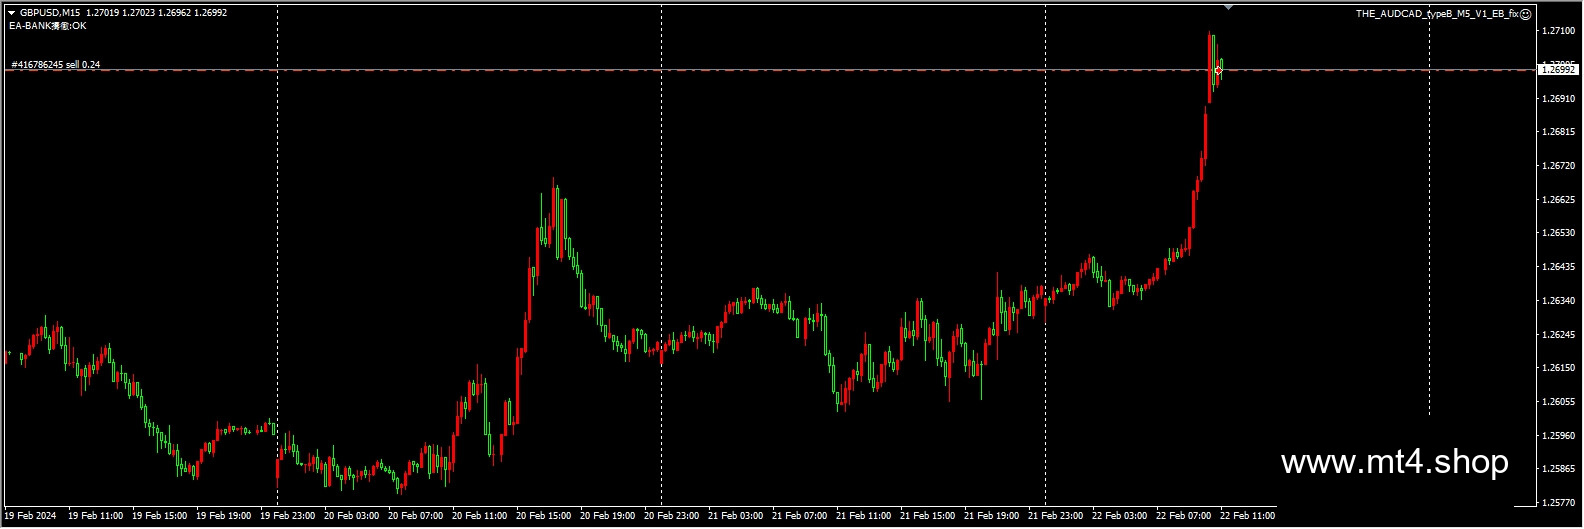This screenshot has width=1584, height=529.
Task: Click the expert advisor smiley face icon
Action: 1525,14
